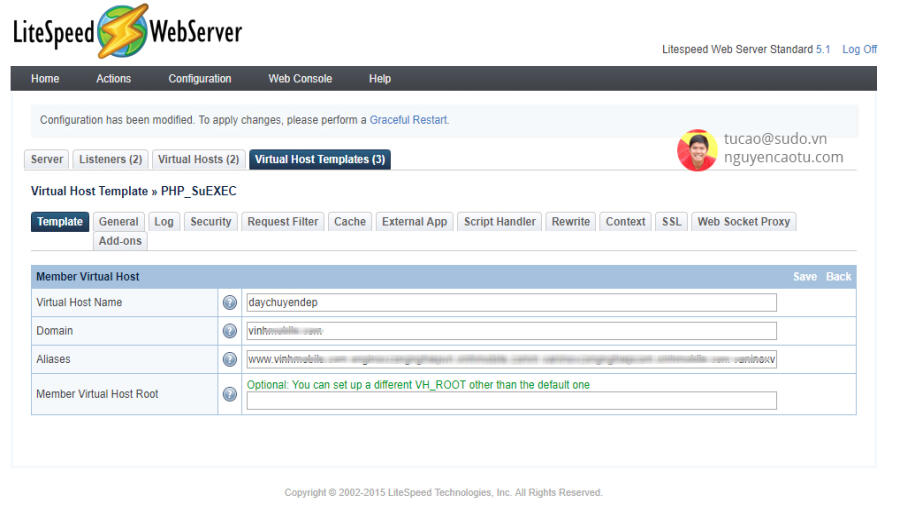Image resolution: width=900 pixels, height=506 pixels.
Task: Click the 5.1 version link
Action: pyautogui.click(x=823, y=49)
